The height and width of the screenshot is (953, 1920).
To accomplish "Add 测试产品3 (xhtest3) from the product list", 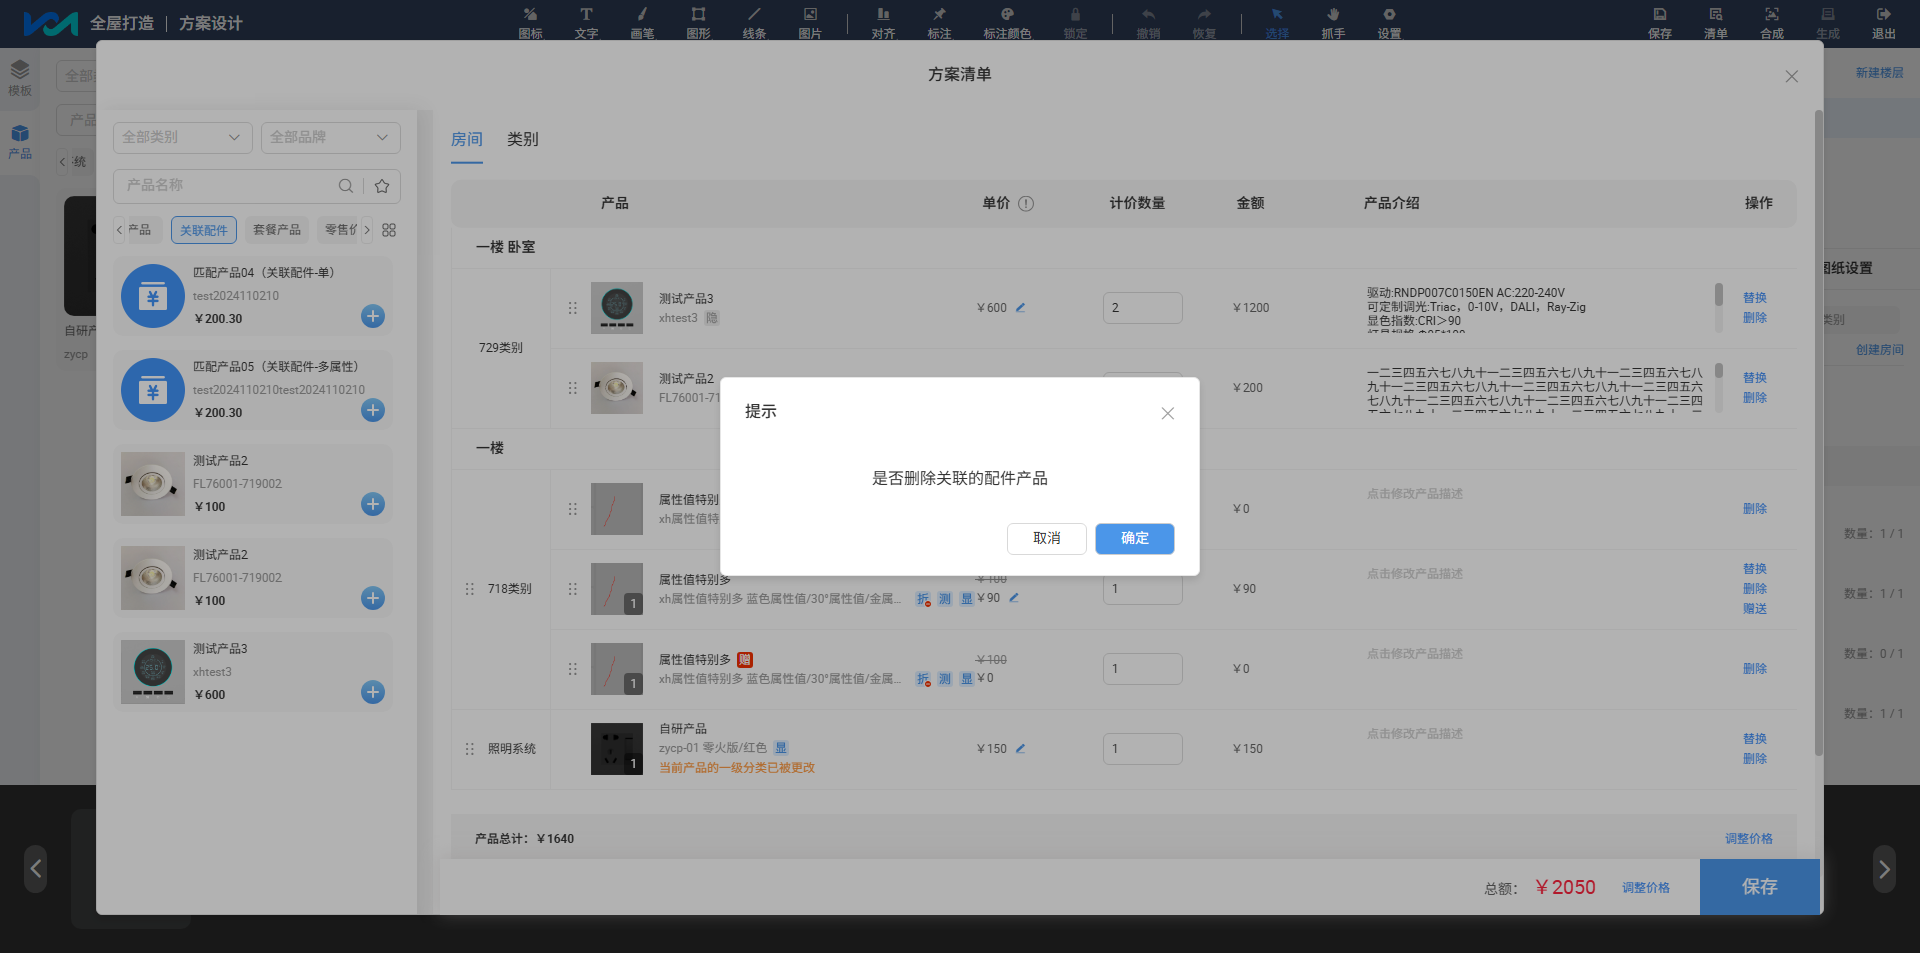I will coord(373,692).
